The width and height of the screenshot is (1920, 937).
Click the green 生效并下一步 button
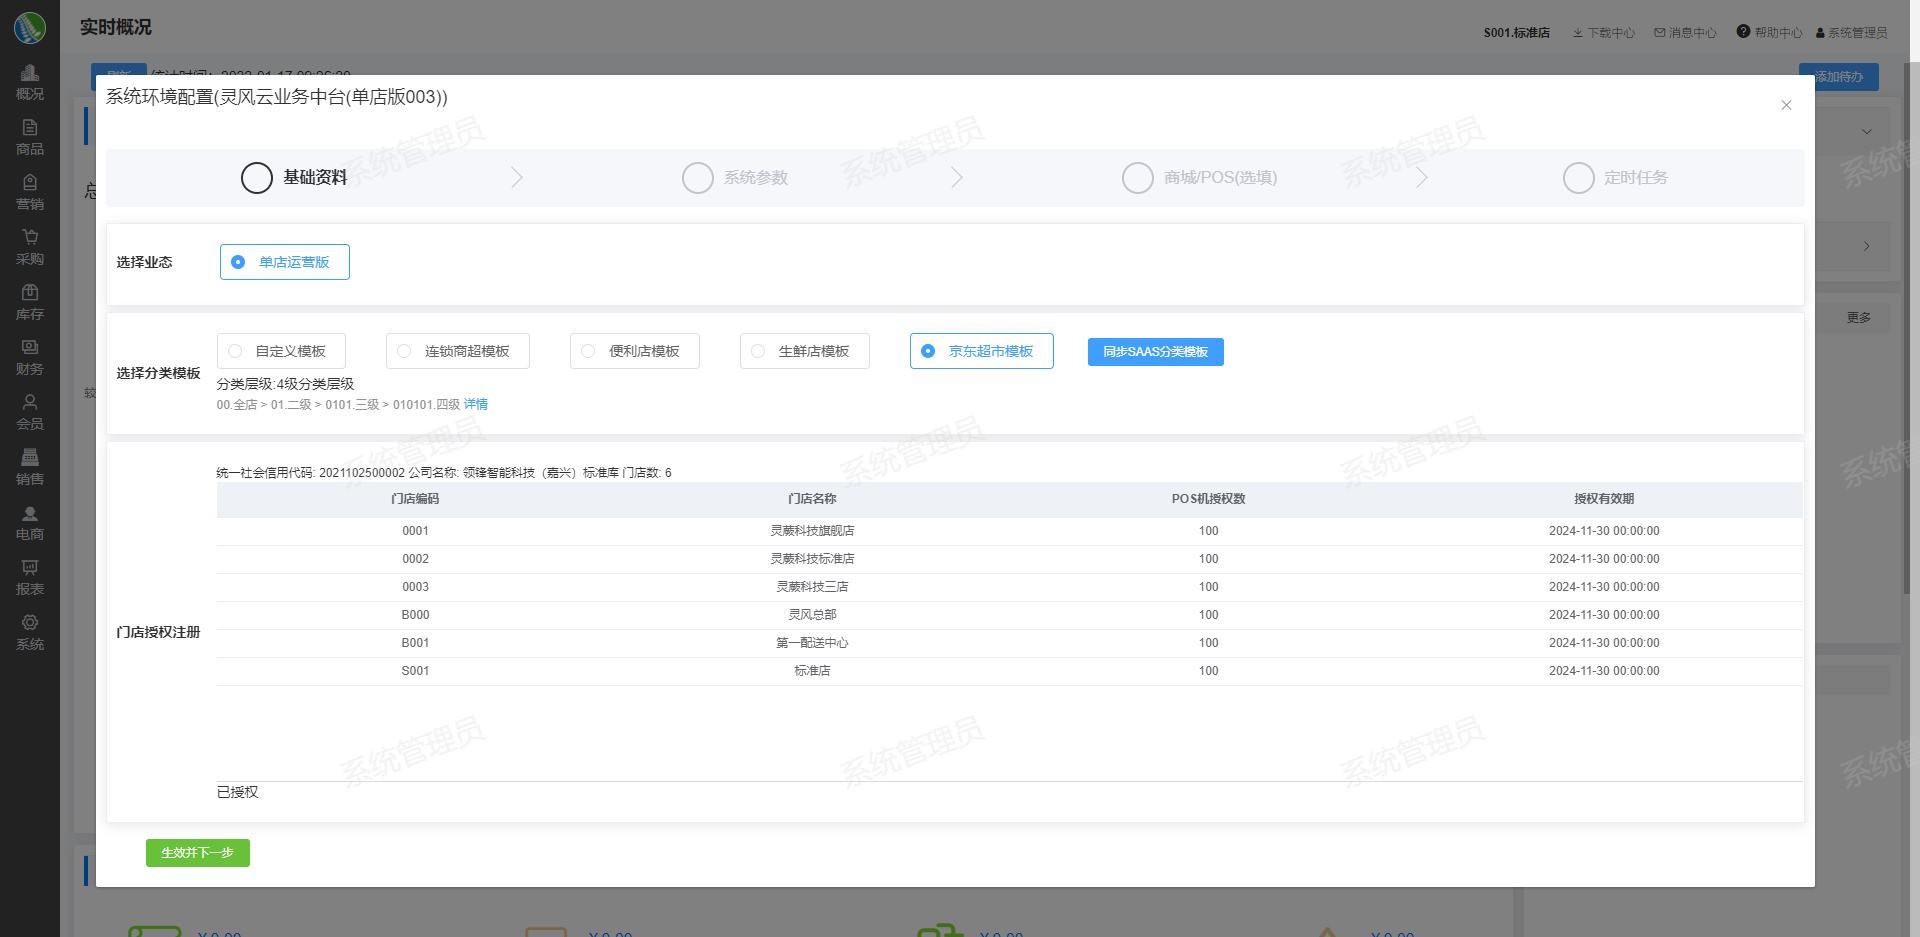pyautogui.click(x=198, y=853)
